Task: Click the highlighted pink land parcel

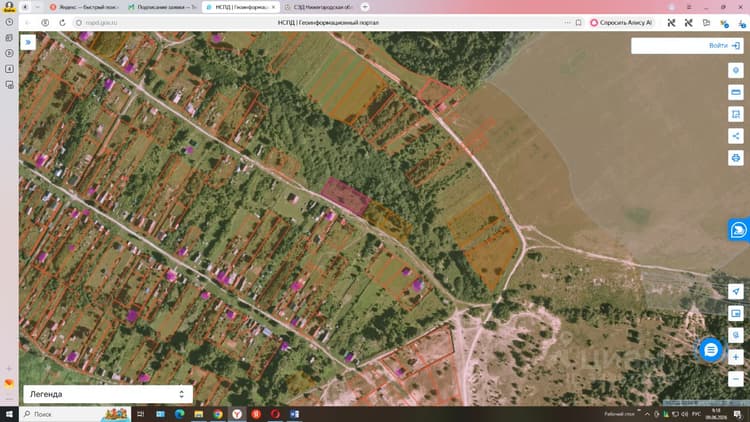Action: [x=345, y=197]
